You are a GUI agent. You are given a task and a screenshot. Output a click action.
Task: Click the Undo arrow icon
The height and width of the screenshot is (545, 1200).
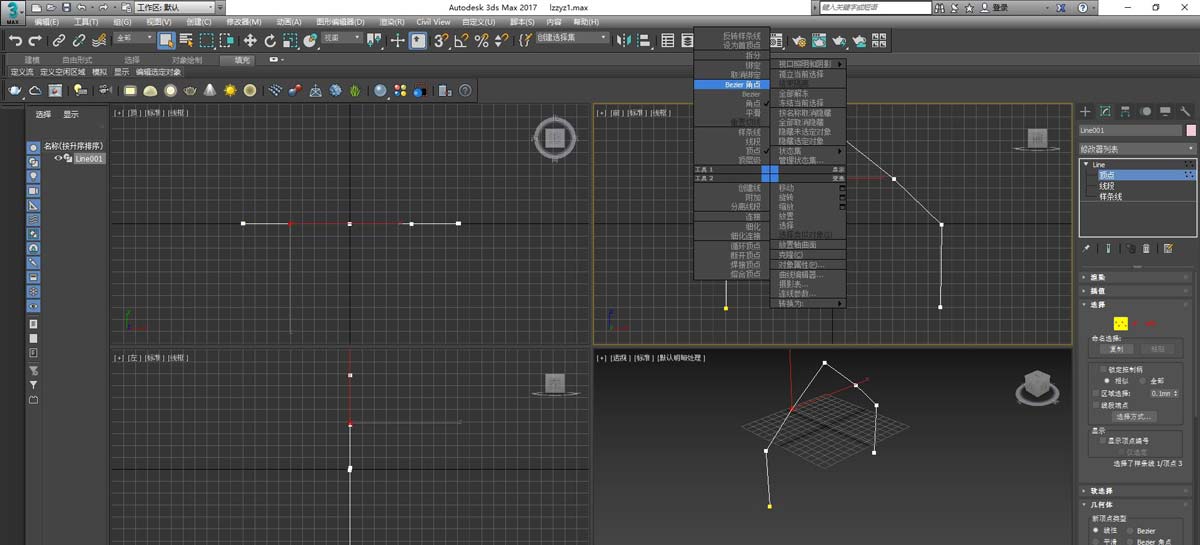tap(15, 41)
